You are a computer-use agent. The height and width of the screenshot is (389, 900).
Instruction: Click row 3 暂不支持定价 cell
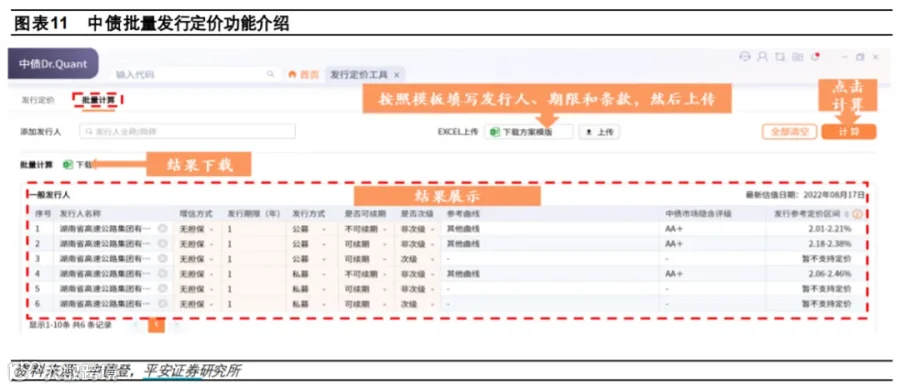coord(827,259)
